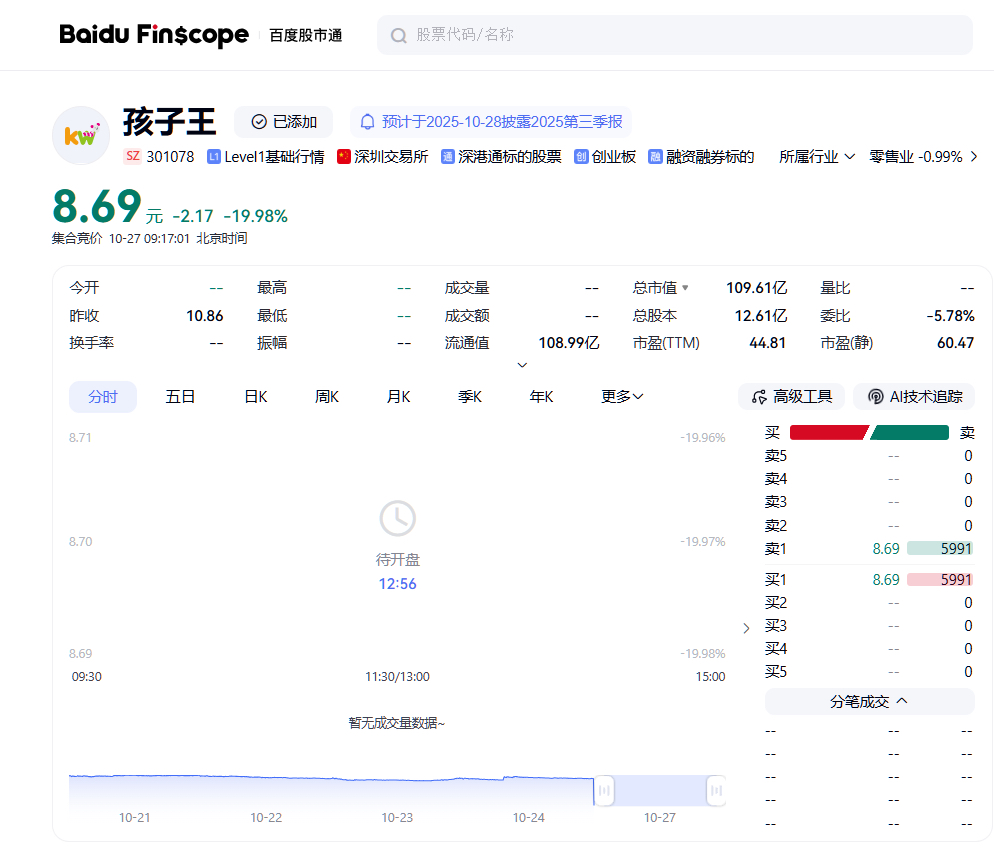994x852 pixels.
Task: Click the bell icon for earnings disclosure
Action: click(x=367, y=122)
